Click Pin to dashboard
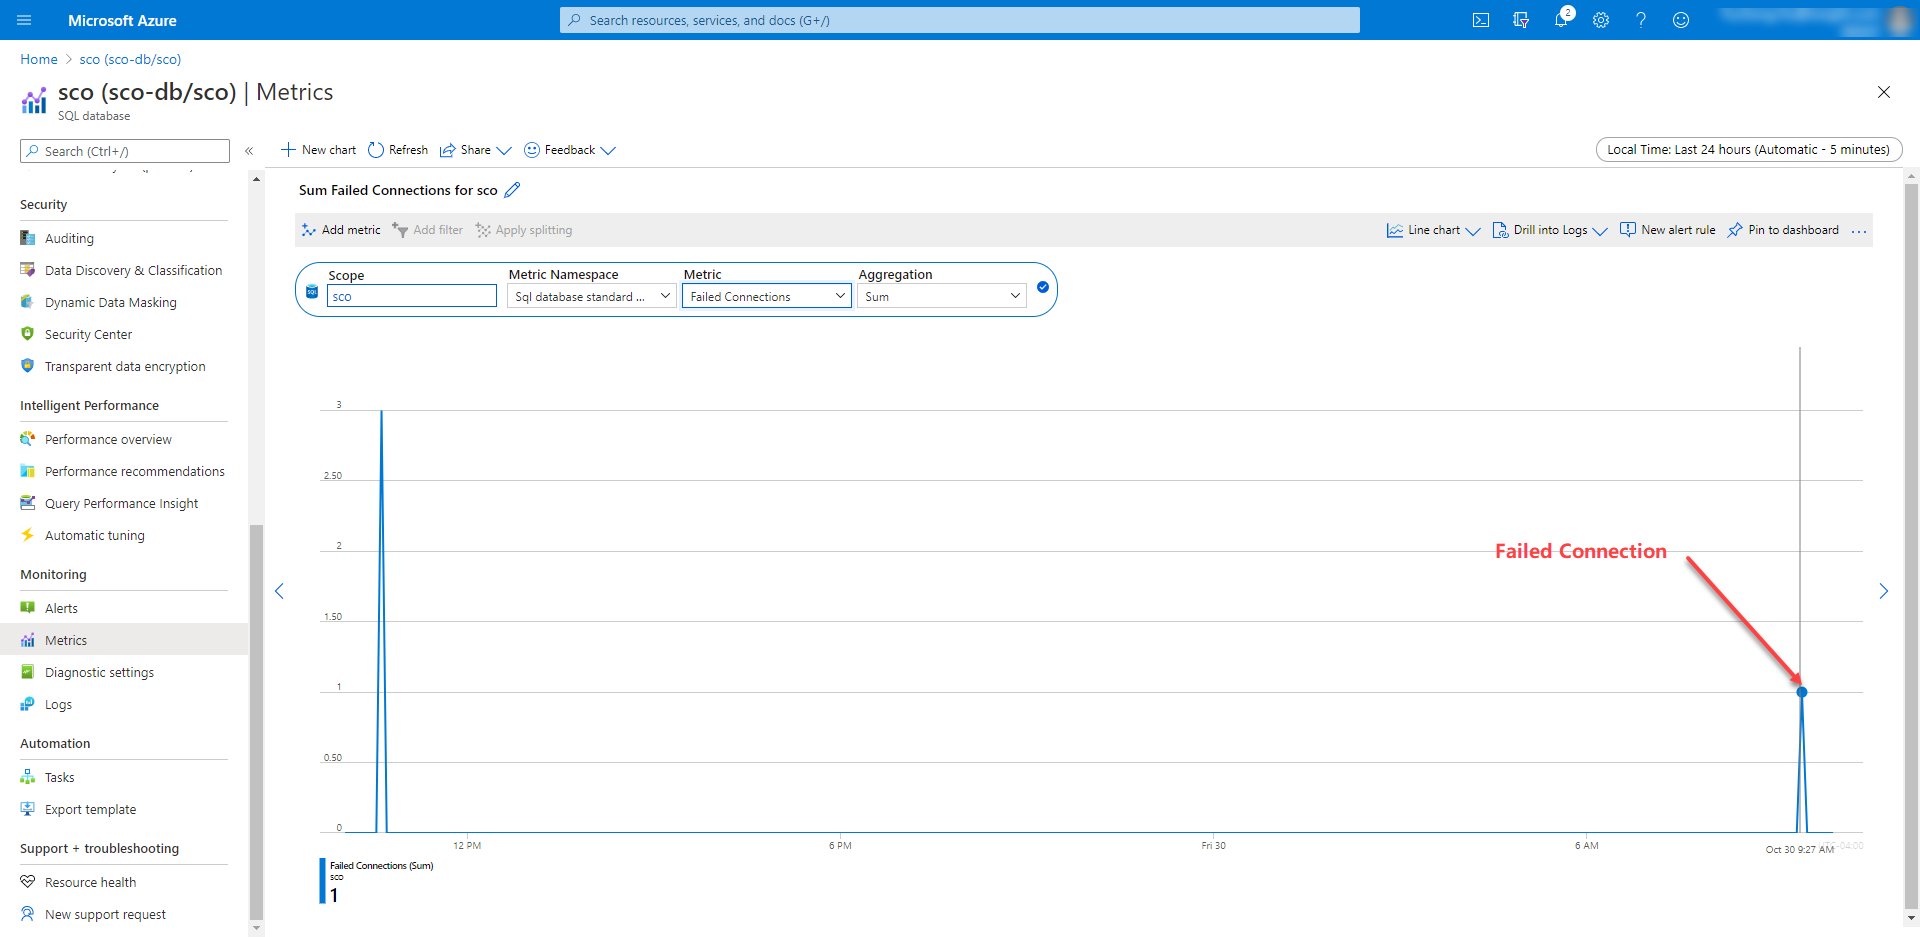This screenshot has height=937, width=1920. [1783, 230]
